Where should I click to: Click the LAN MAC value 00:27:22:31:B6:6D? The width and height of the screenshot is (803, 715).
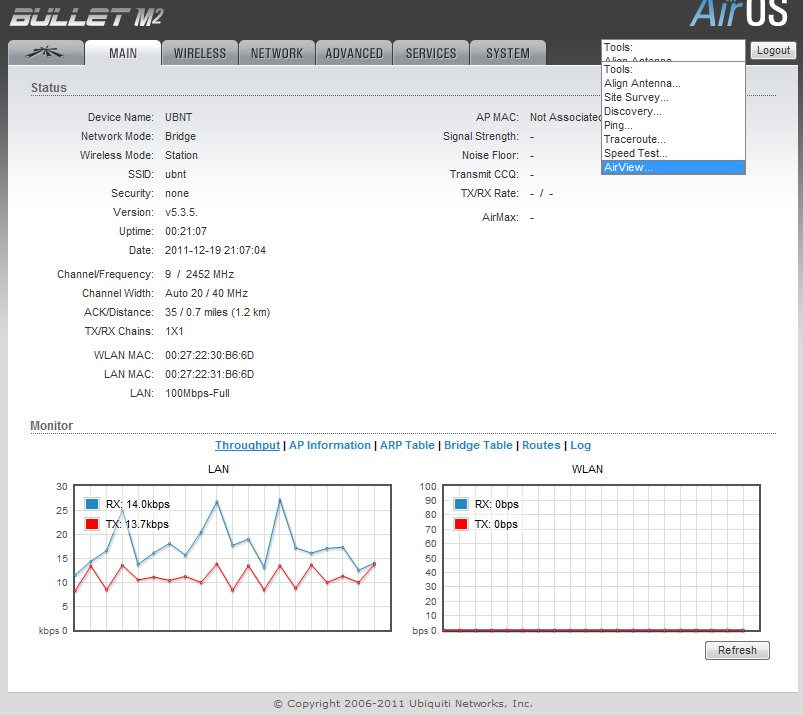click(x=209, y=374)
